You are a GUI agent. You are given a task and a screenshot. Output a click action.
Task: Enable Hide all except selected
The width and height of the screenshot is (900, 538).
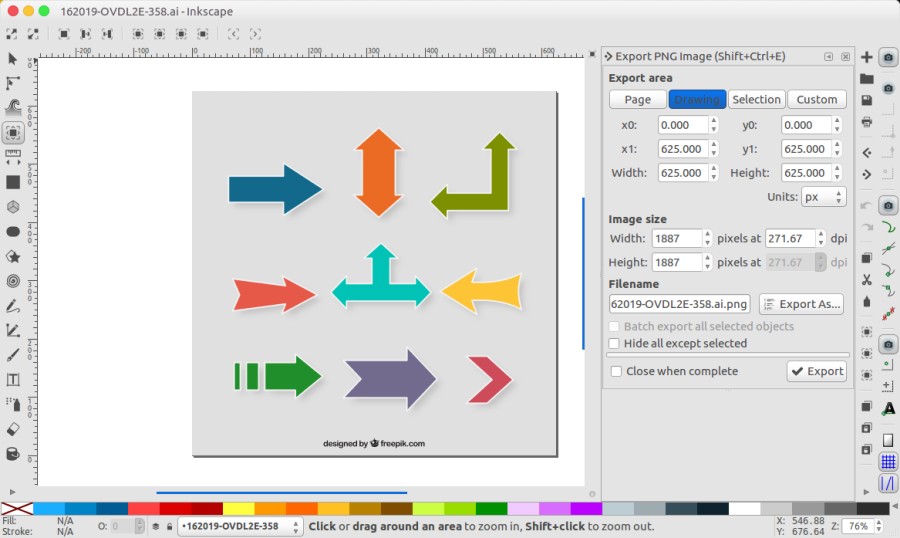pos(615,343)
